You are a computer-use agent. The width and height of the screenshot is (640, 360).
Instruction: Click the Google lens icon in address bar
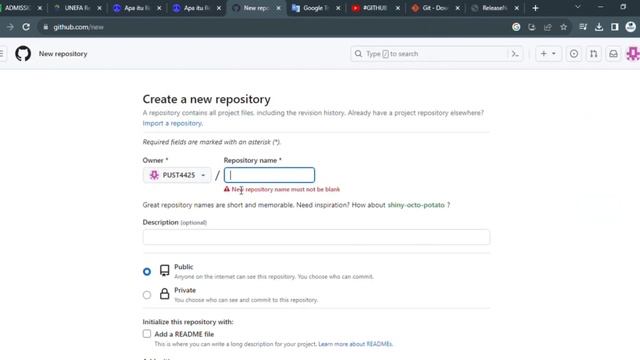(x=516, y=27)
